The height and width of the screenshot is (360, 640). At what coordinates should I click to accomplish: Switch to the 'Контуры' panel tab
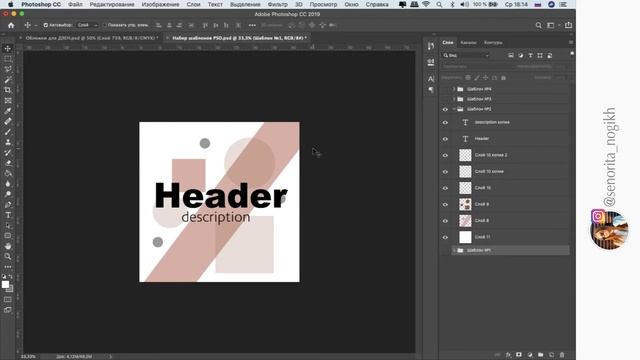493,43
